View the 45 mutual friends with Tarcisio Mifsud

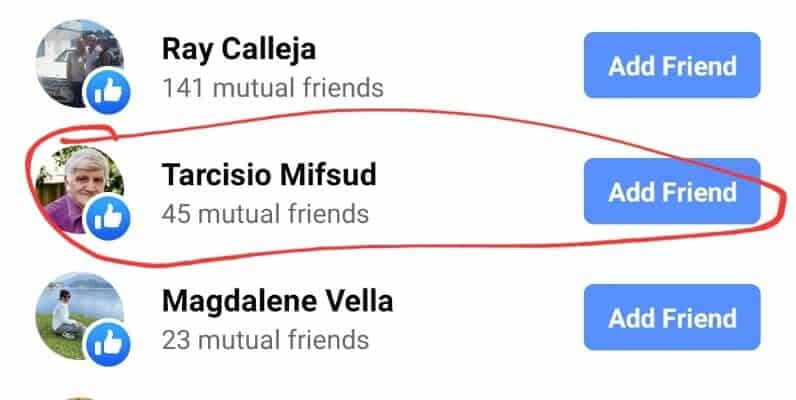click(x=265, y=213)
